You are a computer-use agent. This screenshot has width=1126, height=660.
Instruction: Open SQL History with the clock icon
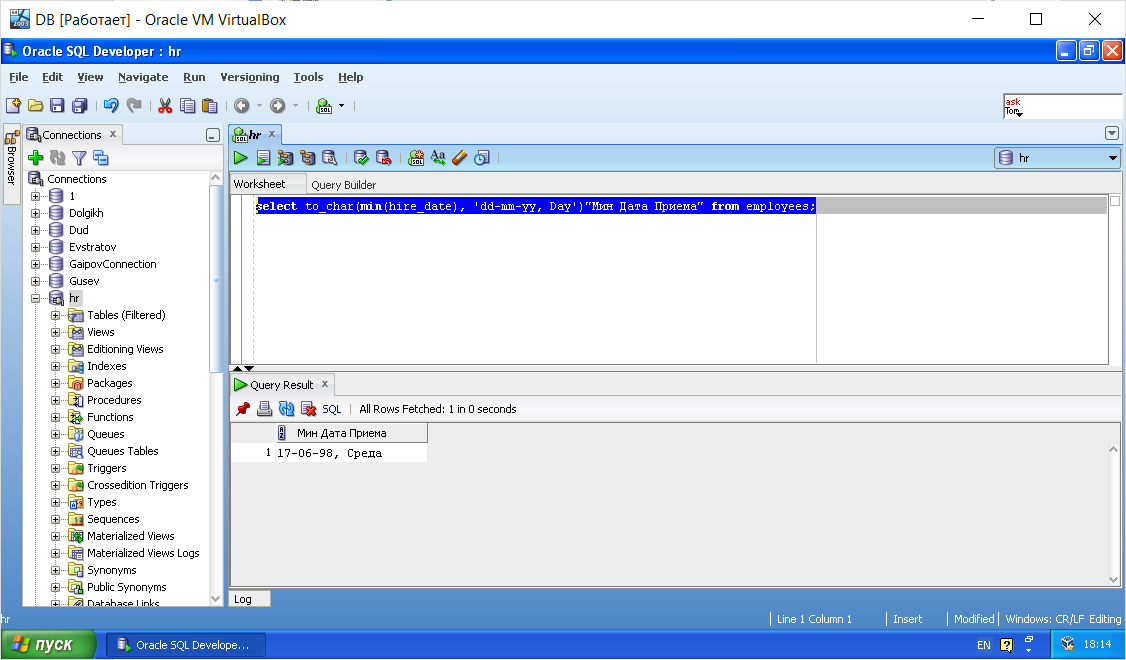click(482, 158)
